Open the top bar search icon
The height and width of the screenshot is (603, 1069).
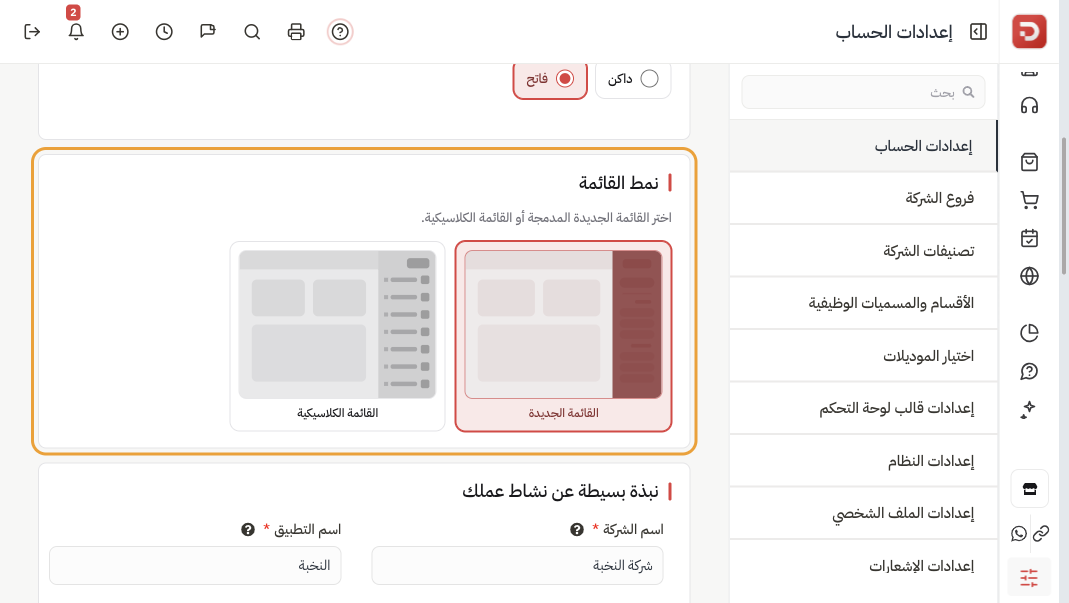[x=252, y=32]
